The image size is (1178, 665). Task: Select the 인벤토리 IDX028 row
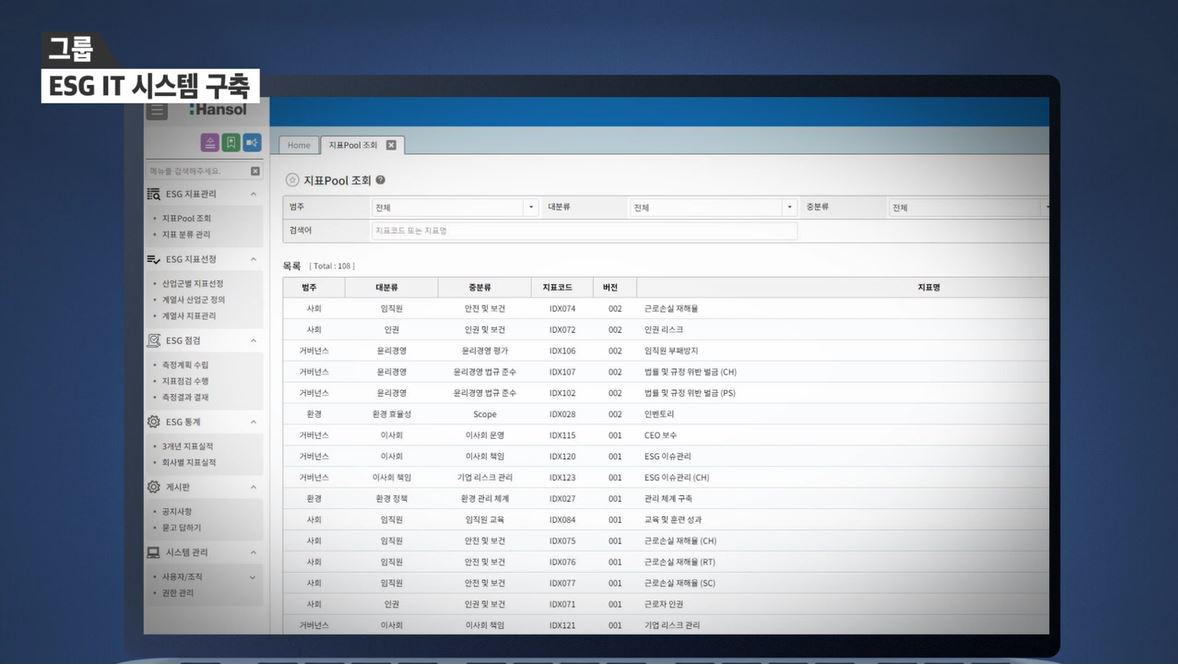tap(666, 414)
